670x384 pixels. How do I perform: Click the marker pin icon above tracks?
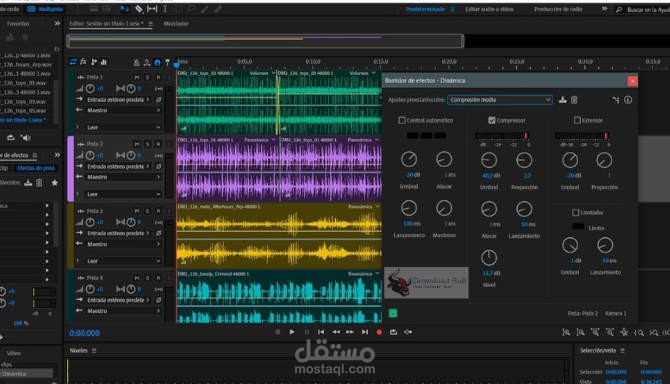[x=168, y=63]
